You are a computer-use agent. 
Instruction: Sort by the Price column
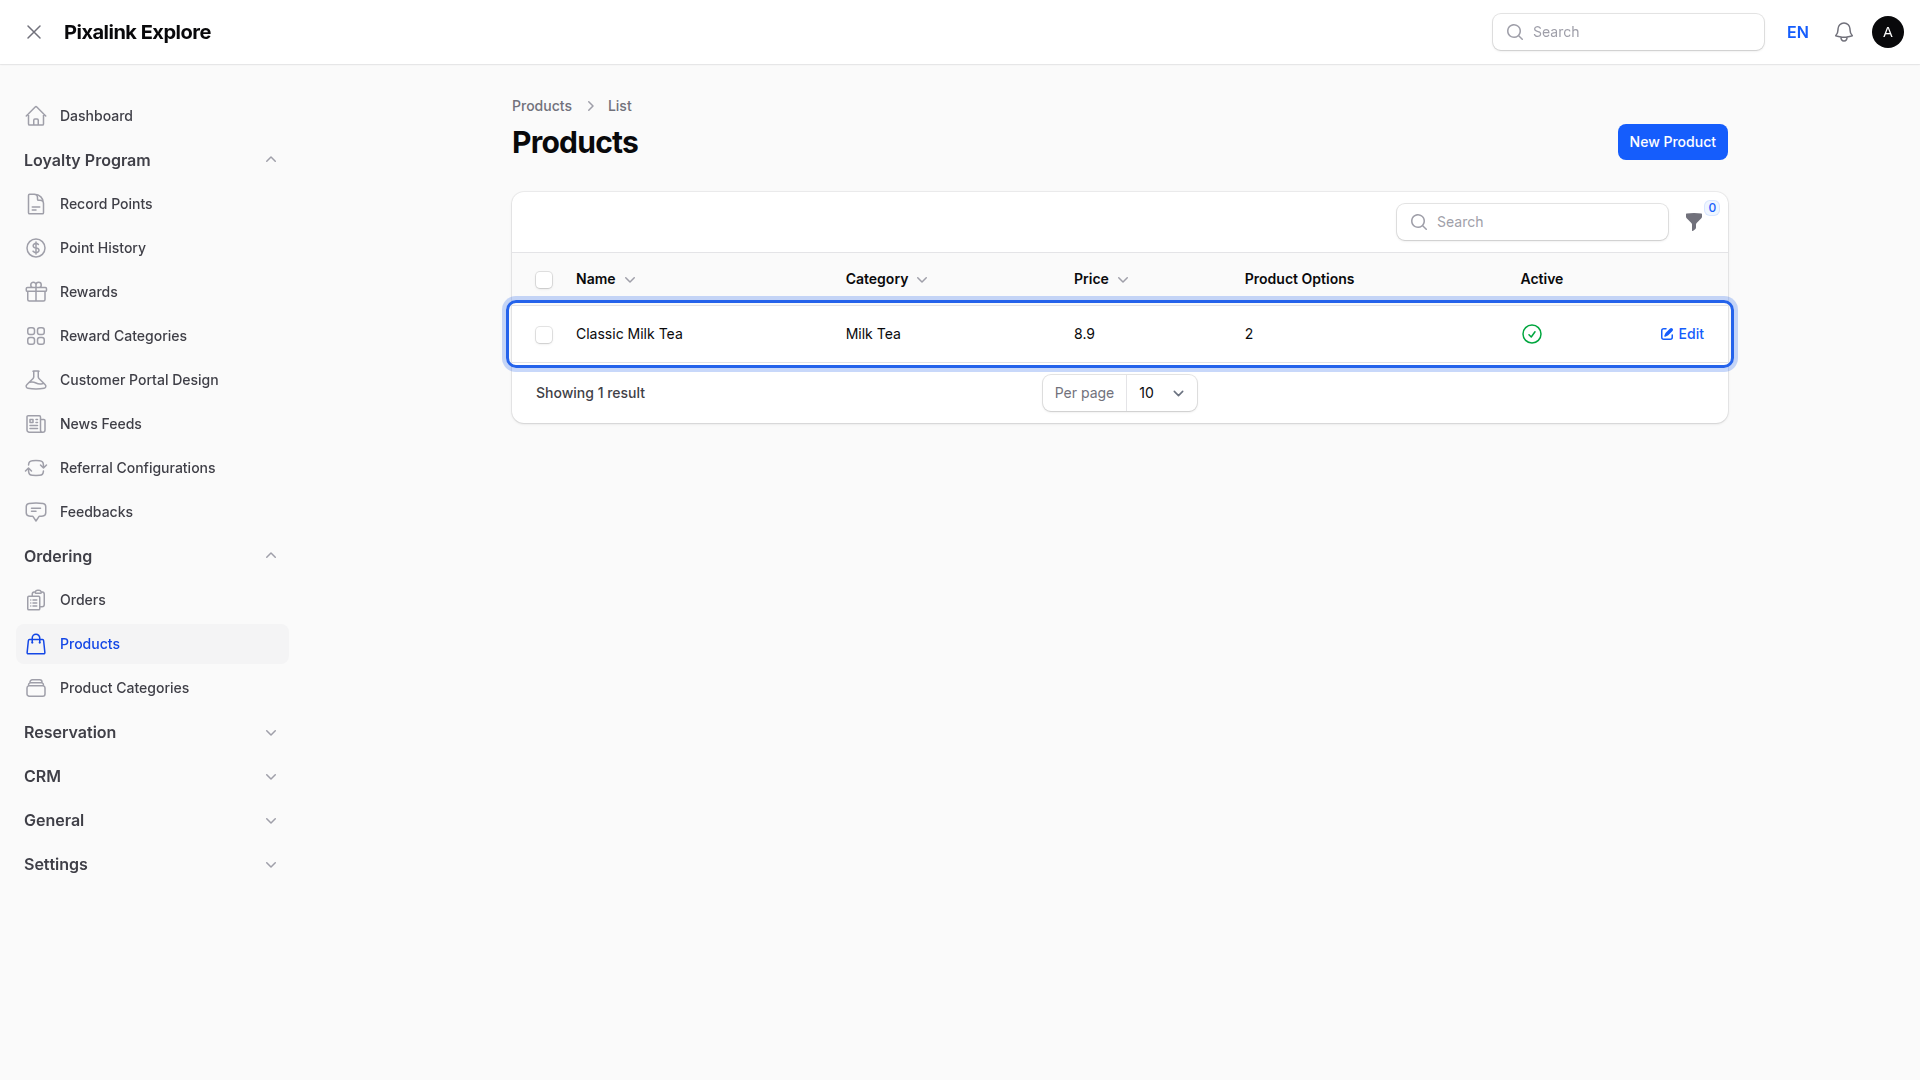pyautogui.click(x=1101, y=279)
